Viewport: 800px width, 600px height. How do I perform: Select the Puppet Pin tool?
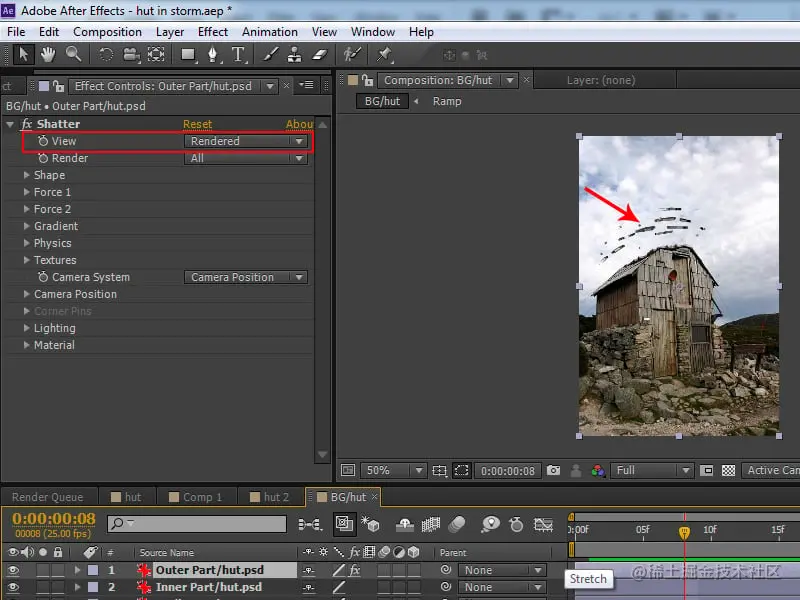[384, 55]
